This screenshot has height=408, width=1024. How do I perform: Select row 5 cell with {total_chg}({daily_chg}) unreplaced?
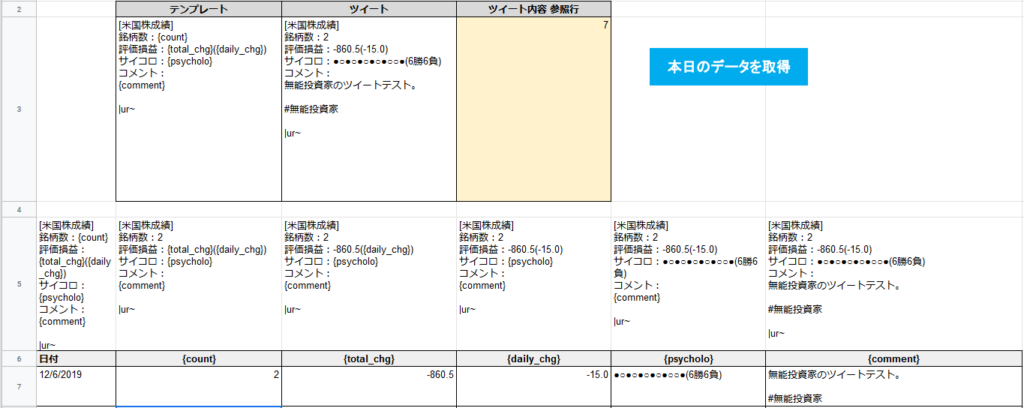(199, 284)
